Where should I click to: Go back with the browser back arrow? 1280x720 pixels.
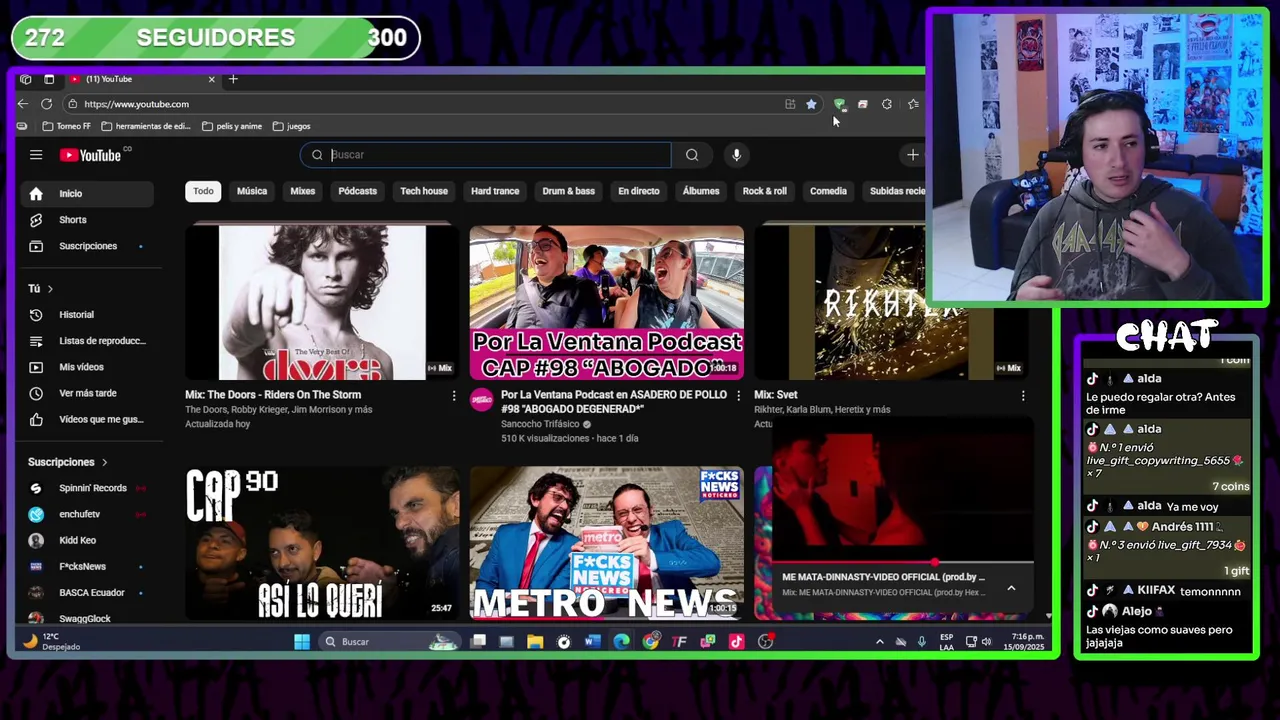[x=23, y=104]
